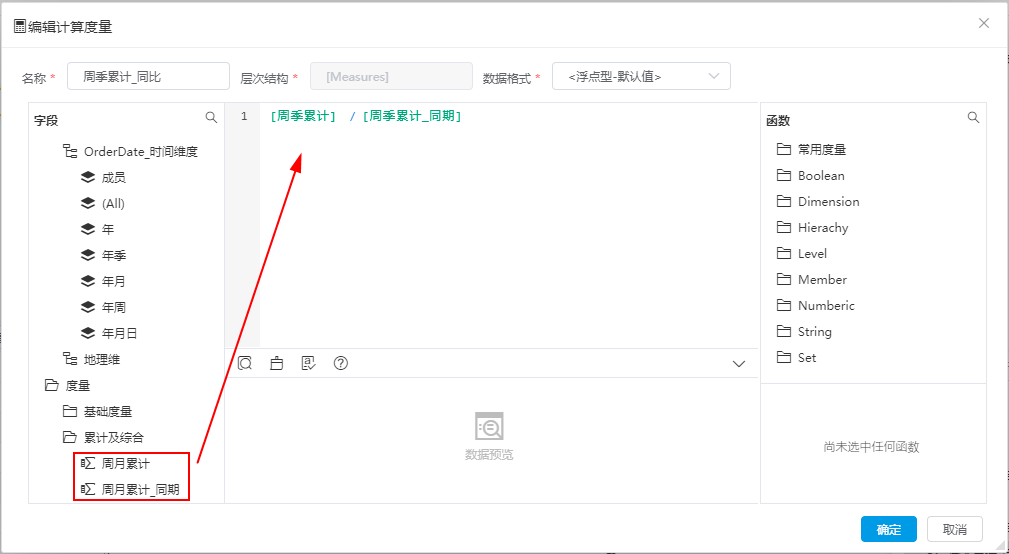This screenshot has height=554, width=1009.
Task: Click the 层次结构 [Measures] field
Action: click(391, 76)
